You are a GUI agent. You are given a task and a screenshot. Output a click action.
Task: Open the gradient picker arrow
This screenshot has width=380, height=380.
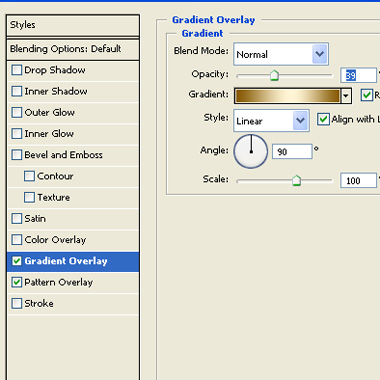click(x=346, y=96)
